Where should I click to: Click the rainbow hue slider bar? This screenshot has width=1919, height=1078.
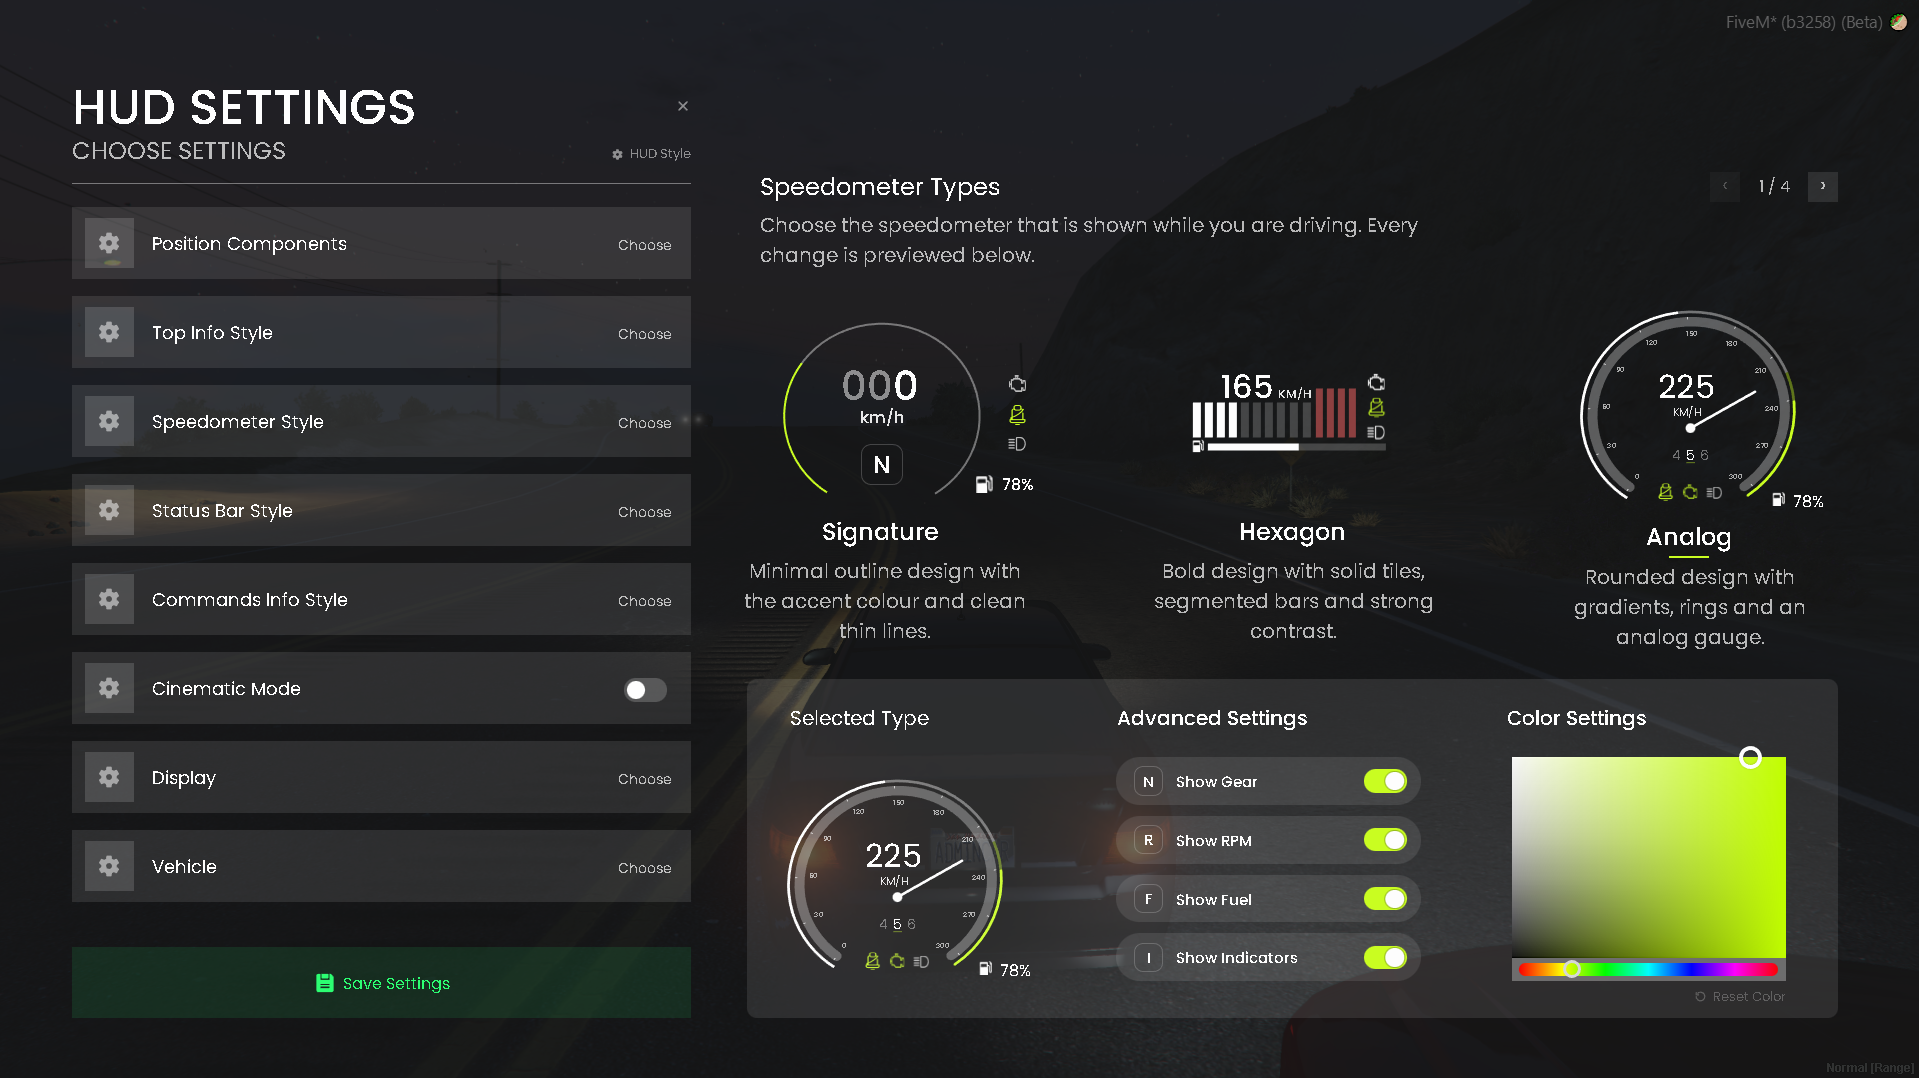click(1648, 969)
